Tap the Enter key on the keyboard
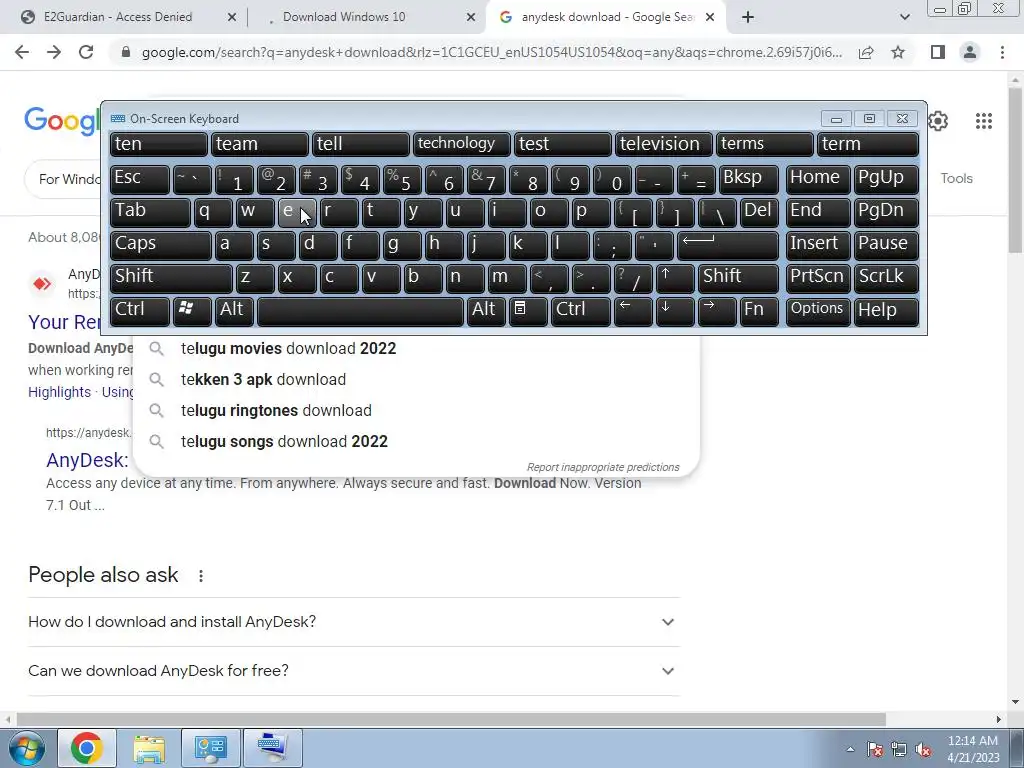 tap(728, 244)
